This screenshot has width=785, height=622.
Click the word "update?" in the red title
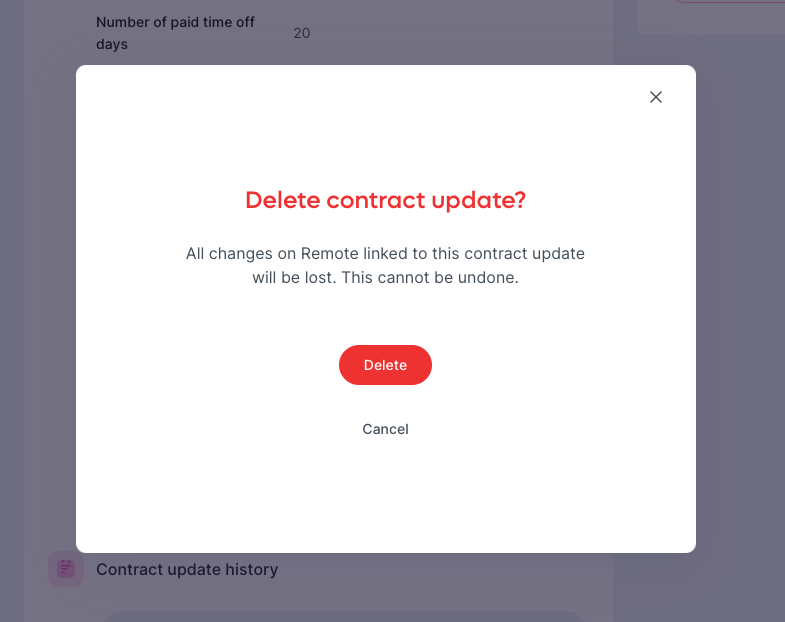[x=479, y=200]
